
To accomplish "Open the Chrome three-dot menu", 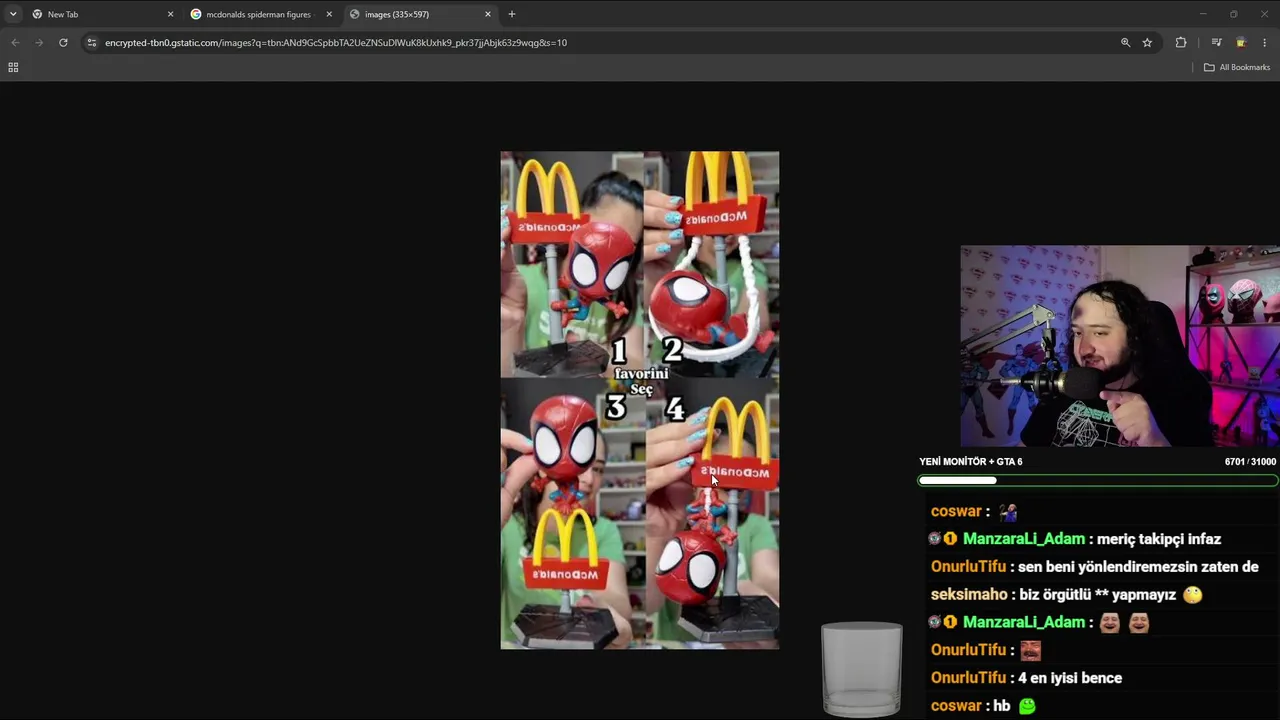I will click(x=1265, y=43).
